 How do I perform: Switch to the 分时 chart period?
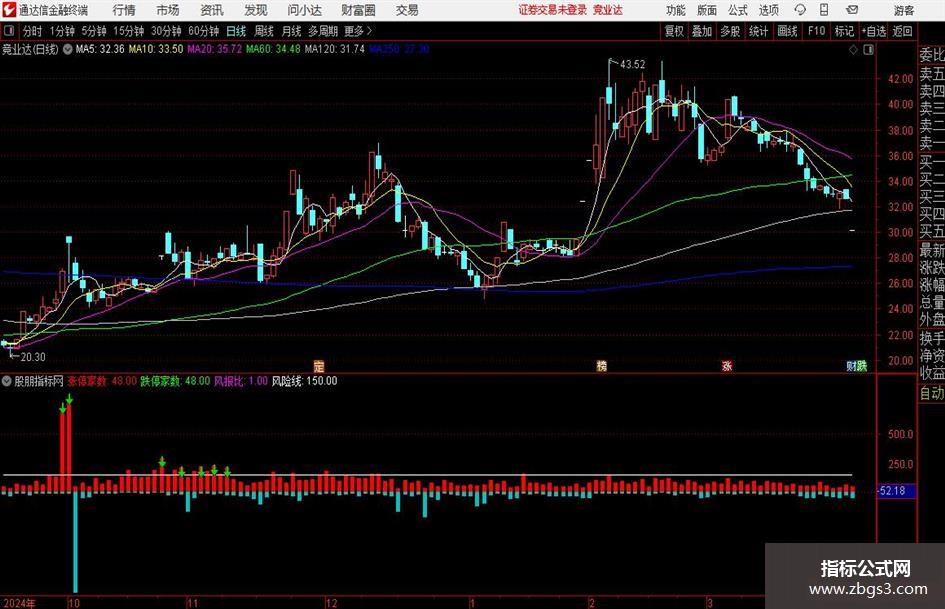click(x=32, y=31)
